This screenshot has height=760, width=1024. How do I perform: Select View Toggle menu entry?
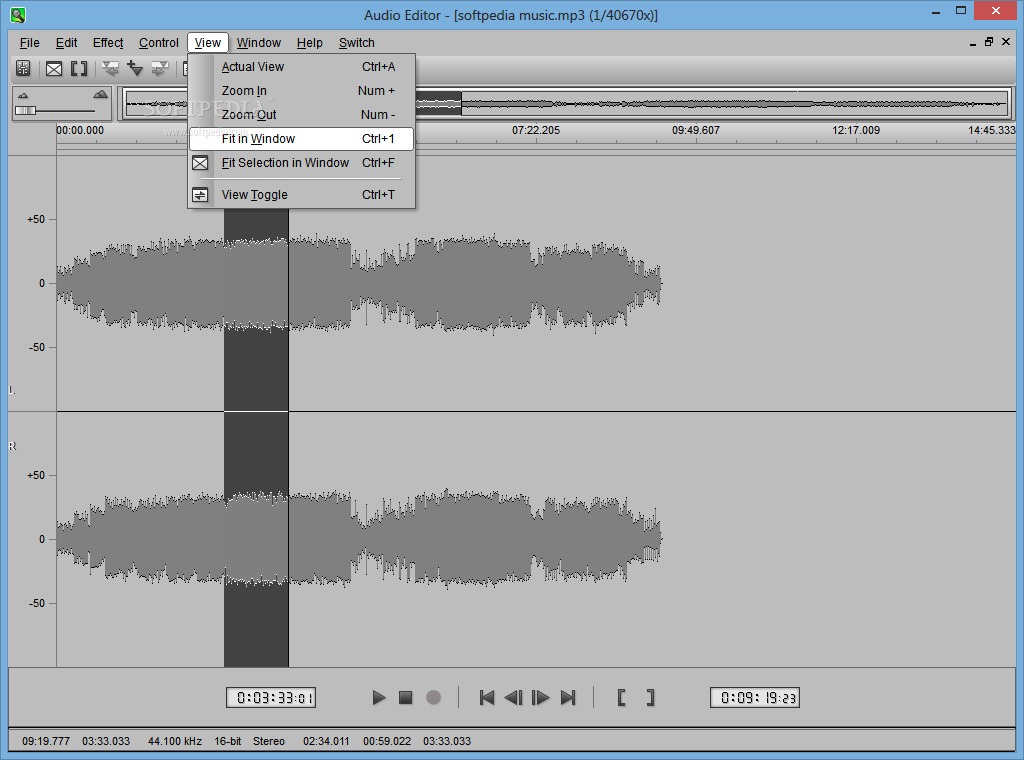pyautogui.click(x=301, y=195)
